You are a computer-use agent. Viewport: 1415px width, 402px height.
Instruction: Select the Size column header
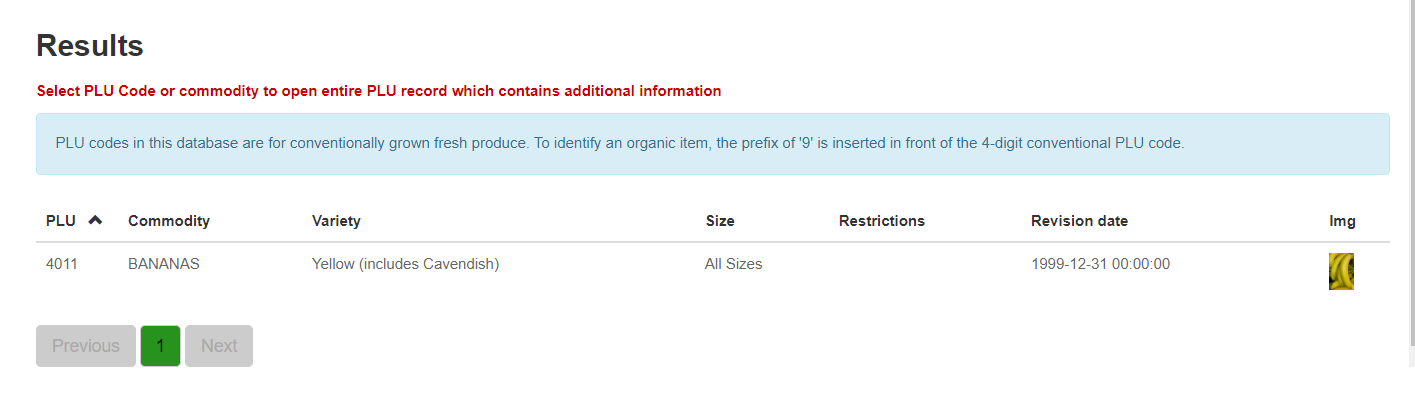pos(720,221)
